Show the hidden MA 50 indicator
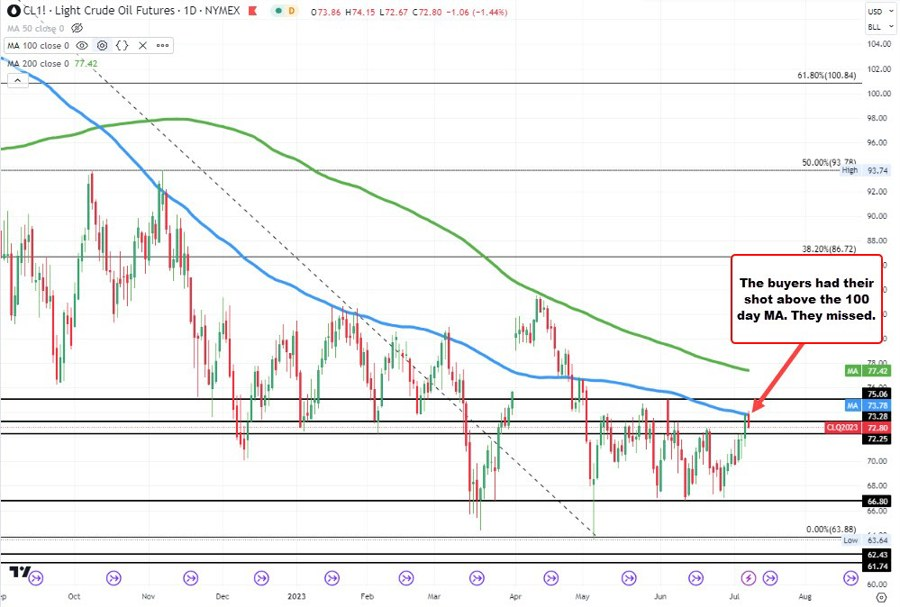 75,27
